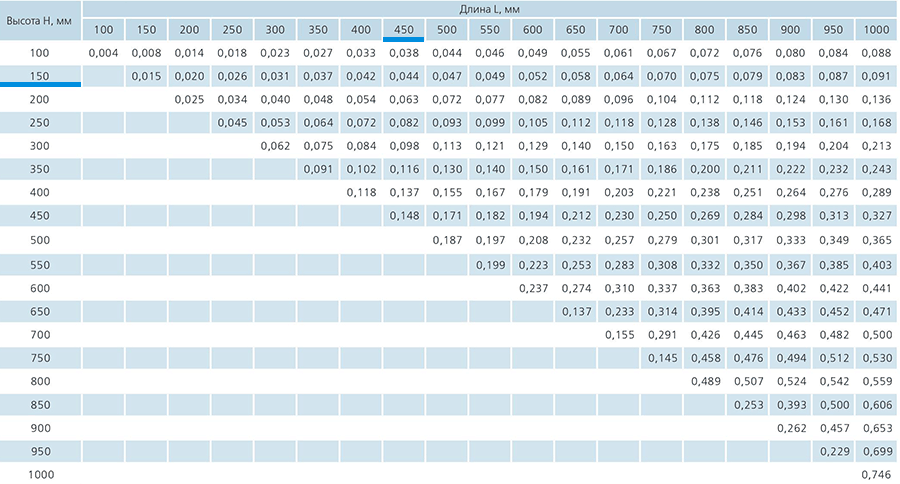Select the 800 length column header
Image resolution: width=900 pixels, height=484 pixels.
pos(704,30)
